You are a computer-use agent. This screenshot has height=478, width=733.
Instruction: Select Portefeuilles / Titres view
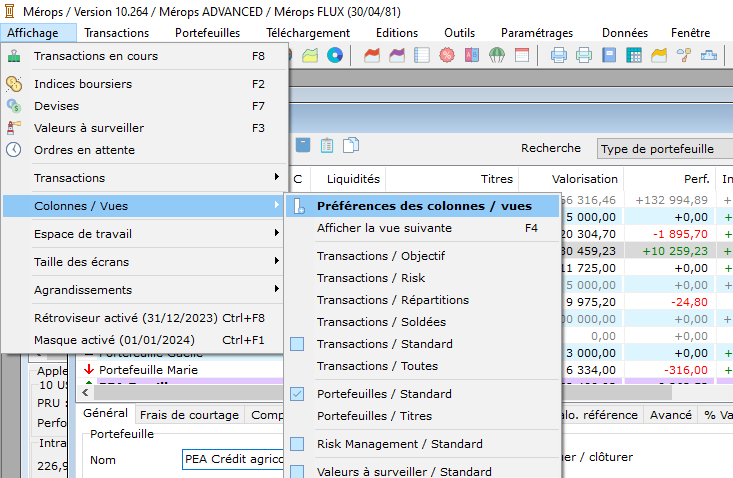pos(423,416)
